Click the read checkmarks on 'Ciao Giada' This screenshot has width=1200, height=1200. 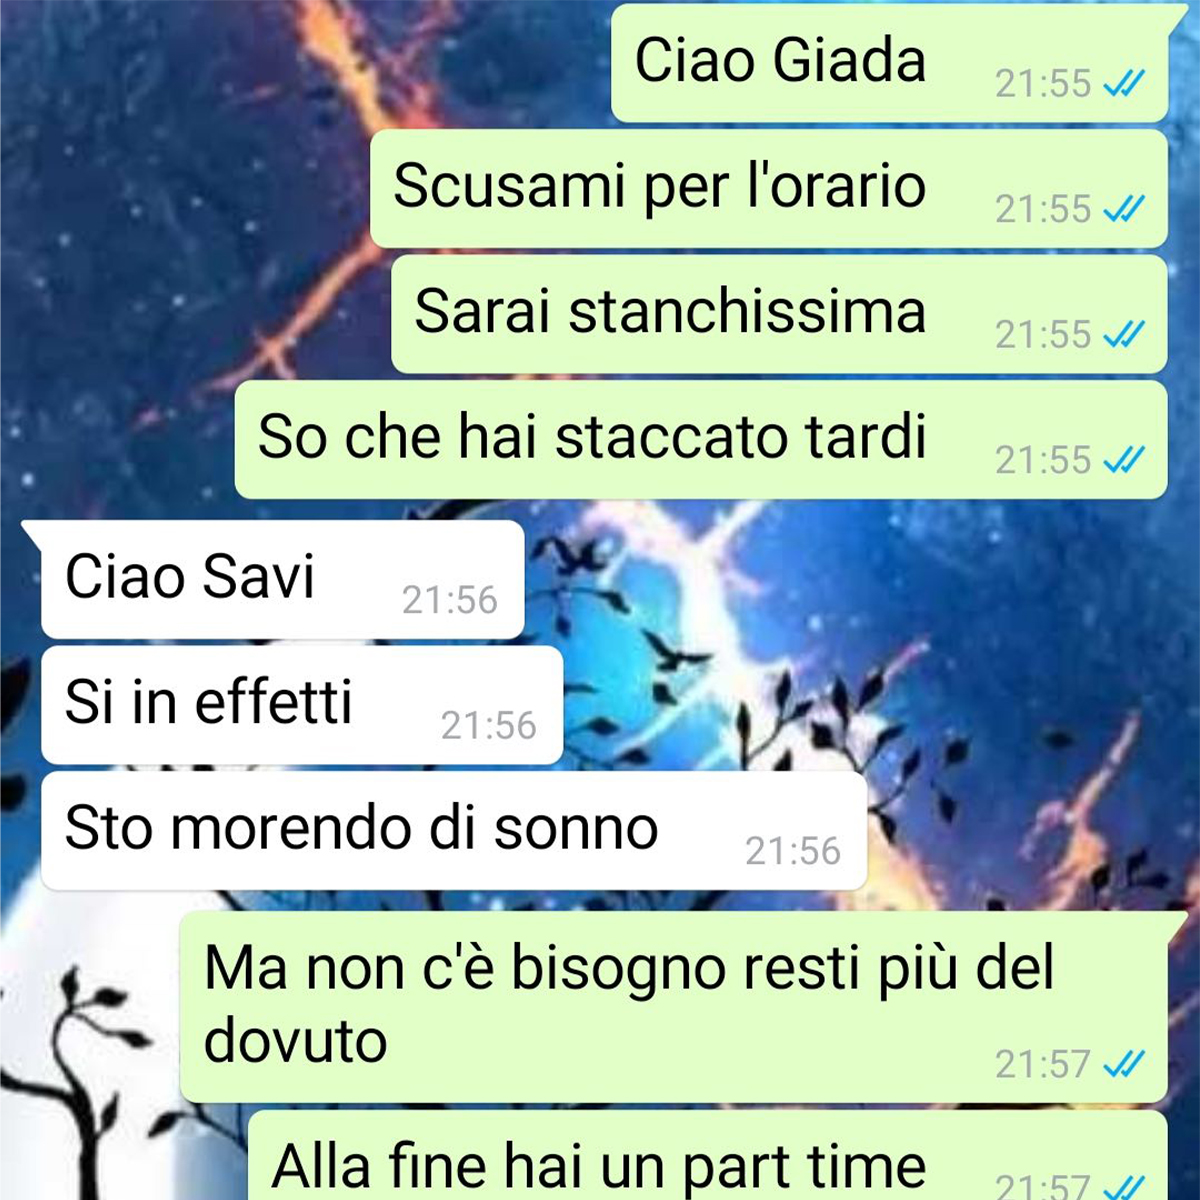point(1123,84)
